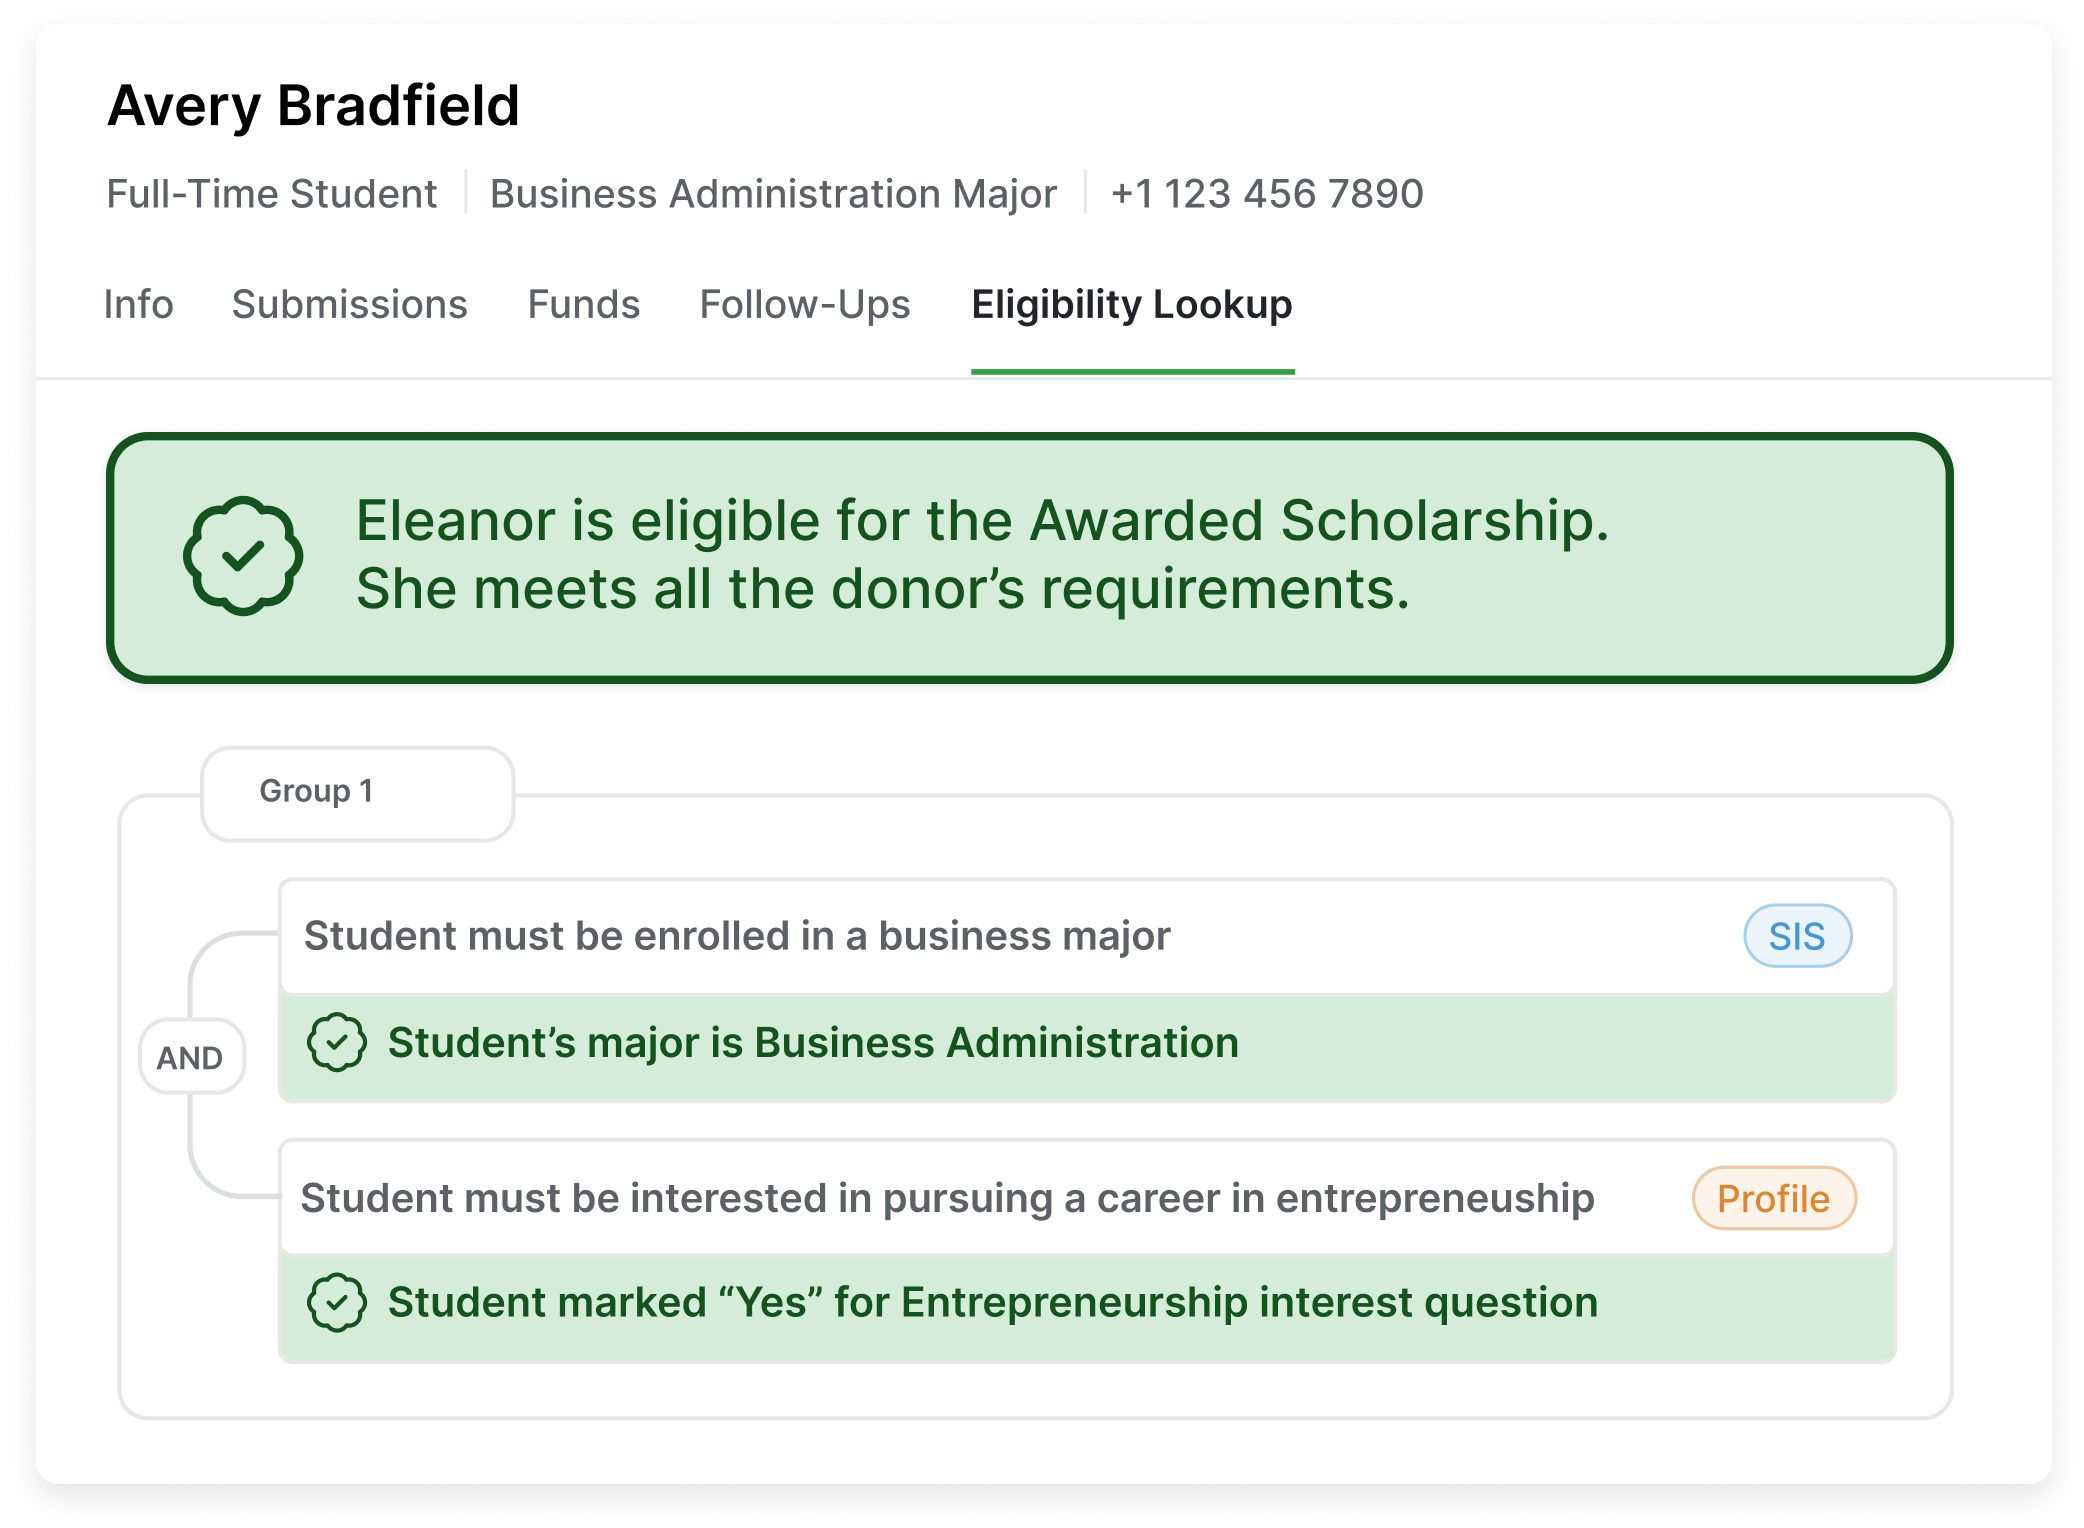Click the Profile source badge

(x=1774, y=1198)
